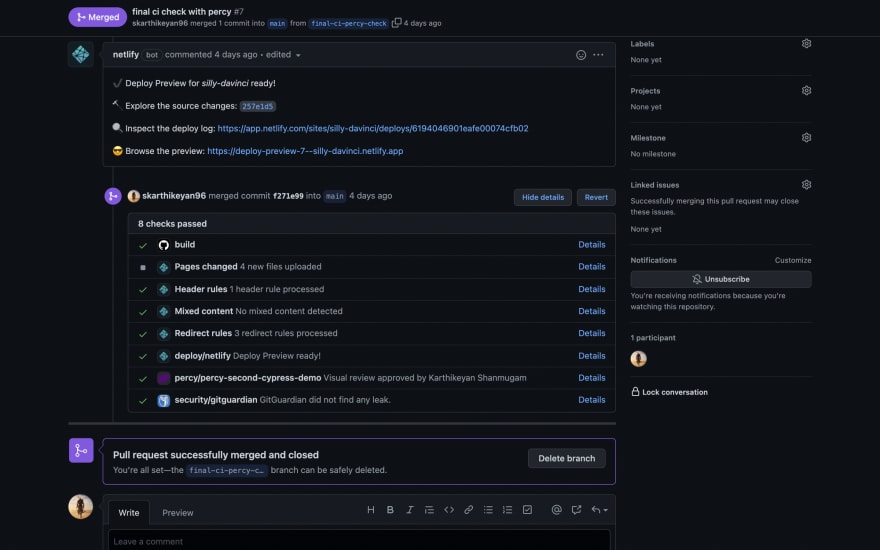The width and height of the screenshot is (880, 550).
Task: Lock conversation on this pull request
Action: pyautogui.click(x=670, y=392)
